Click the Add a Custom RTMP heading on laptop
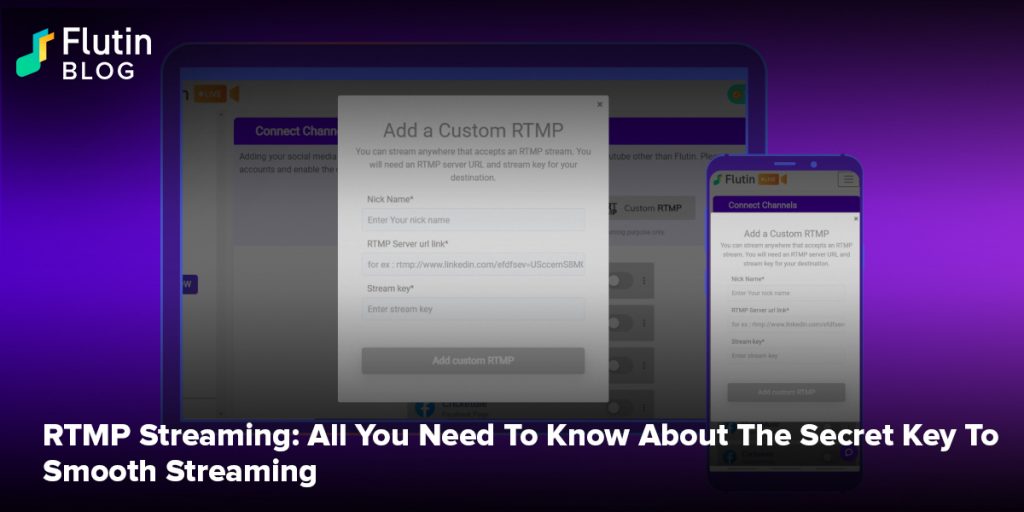This screenshot has width=1024, height=512. (473, 131)
